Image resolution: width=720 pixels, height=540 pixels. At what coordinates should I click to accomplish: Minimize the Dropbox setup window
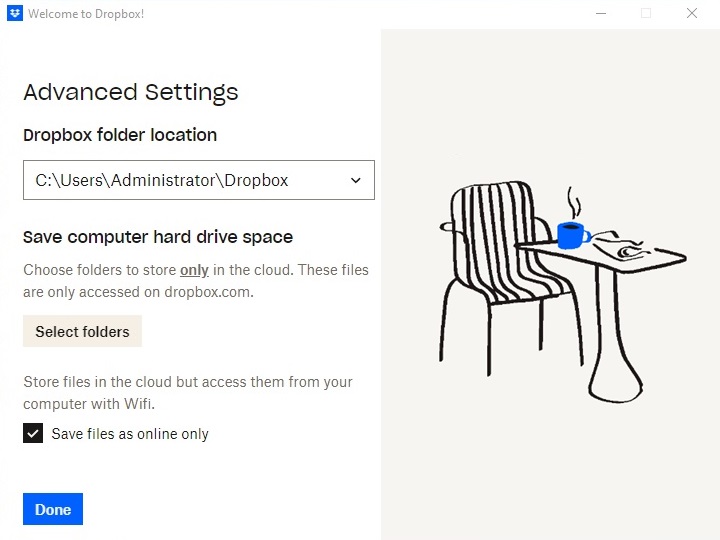tap(601, 13)
